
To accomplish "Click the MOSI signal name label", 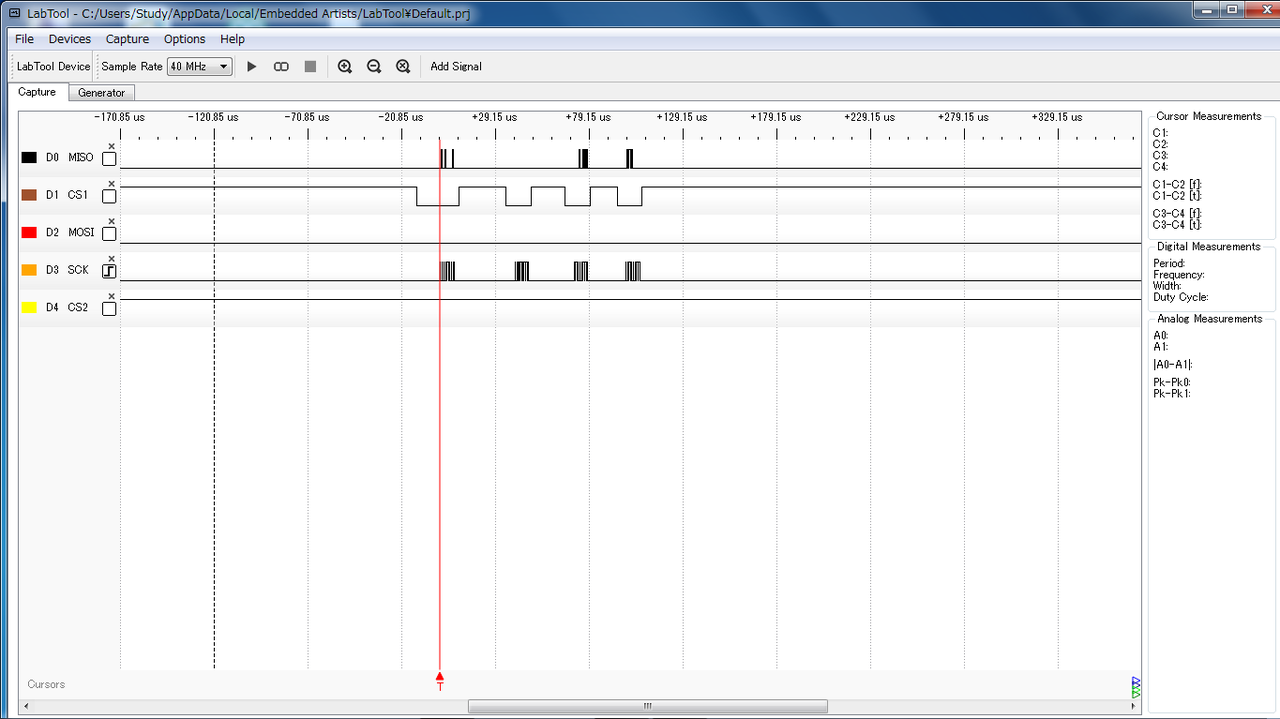I will coord(81,233).
